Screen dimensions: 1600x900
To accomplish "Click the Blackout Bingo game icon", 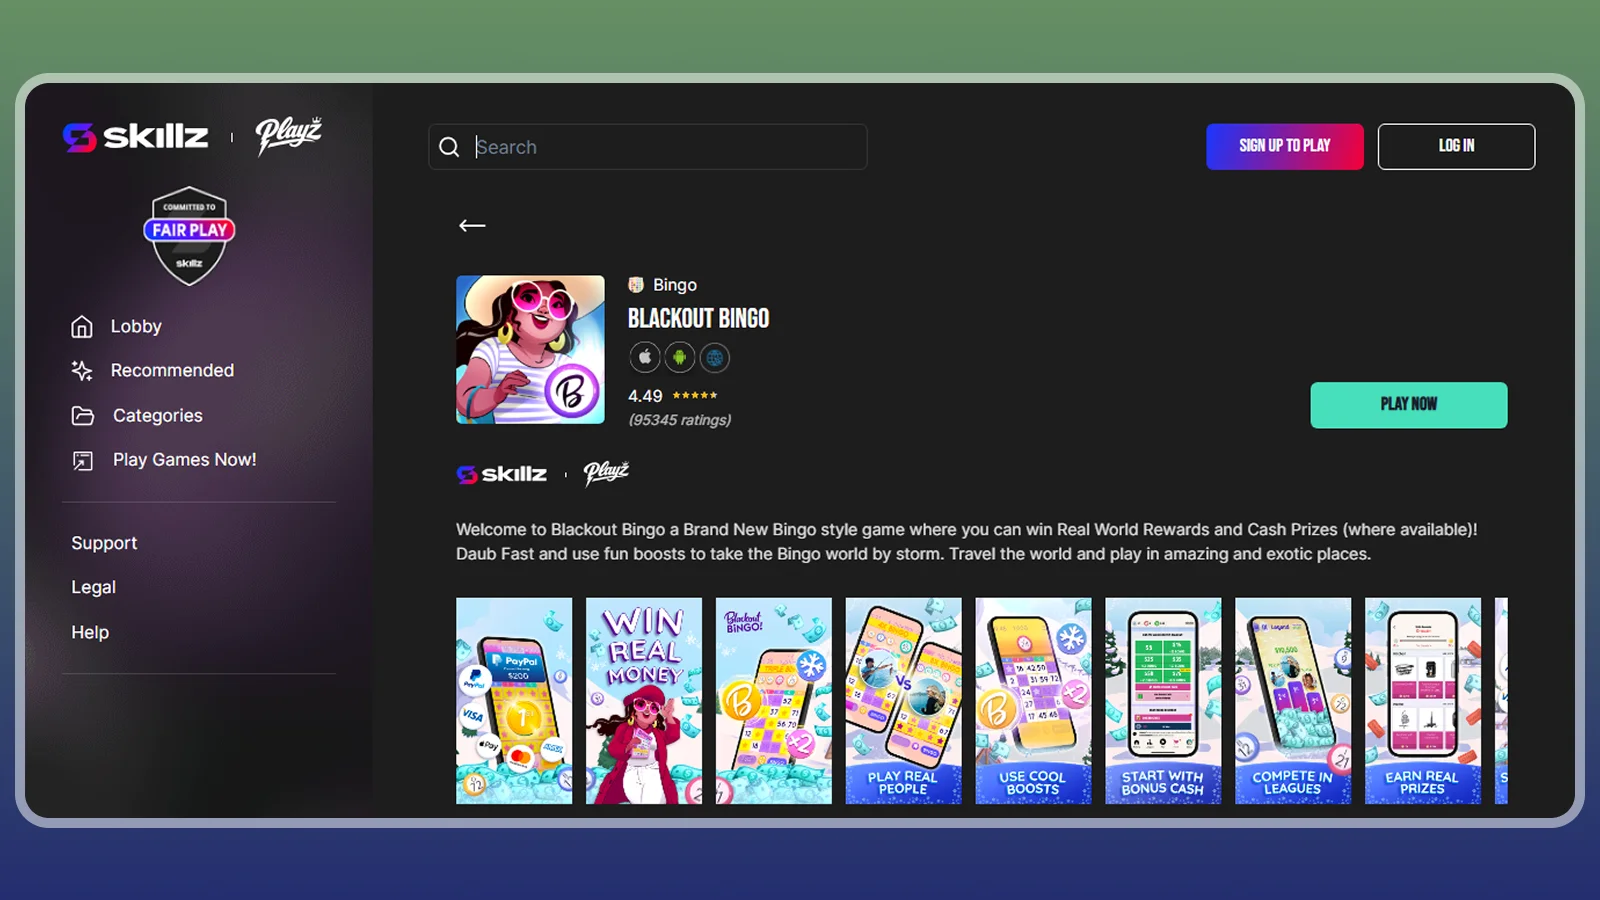I will coord(530,350).
